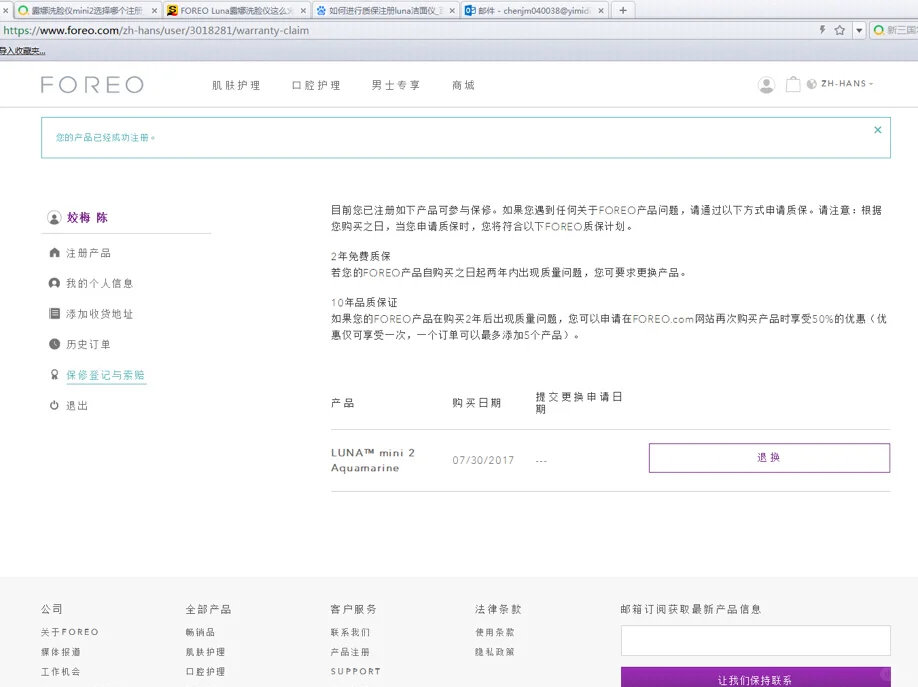Open 我的个人信息 in the sidebar
Screen dimensions: 918x687
click(99, 284)
